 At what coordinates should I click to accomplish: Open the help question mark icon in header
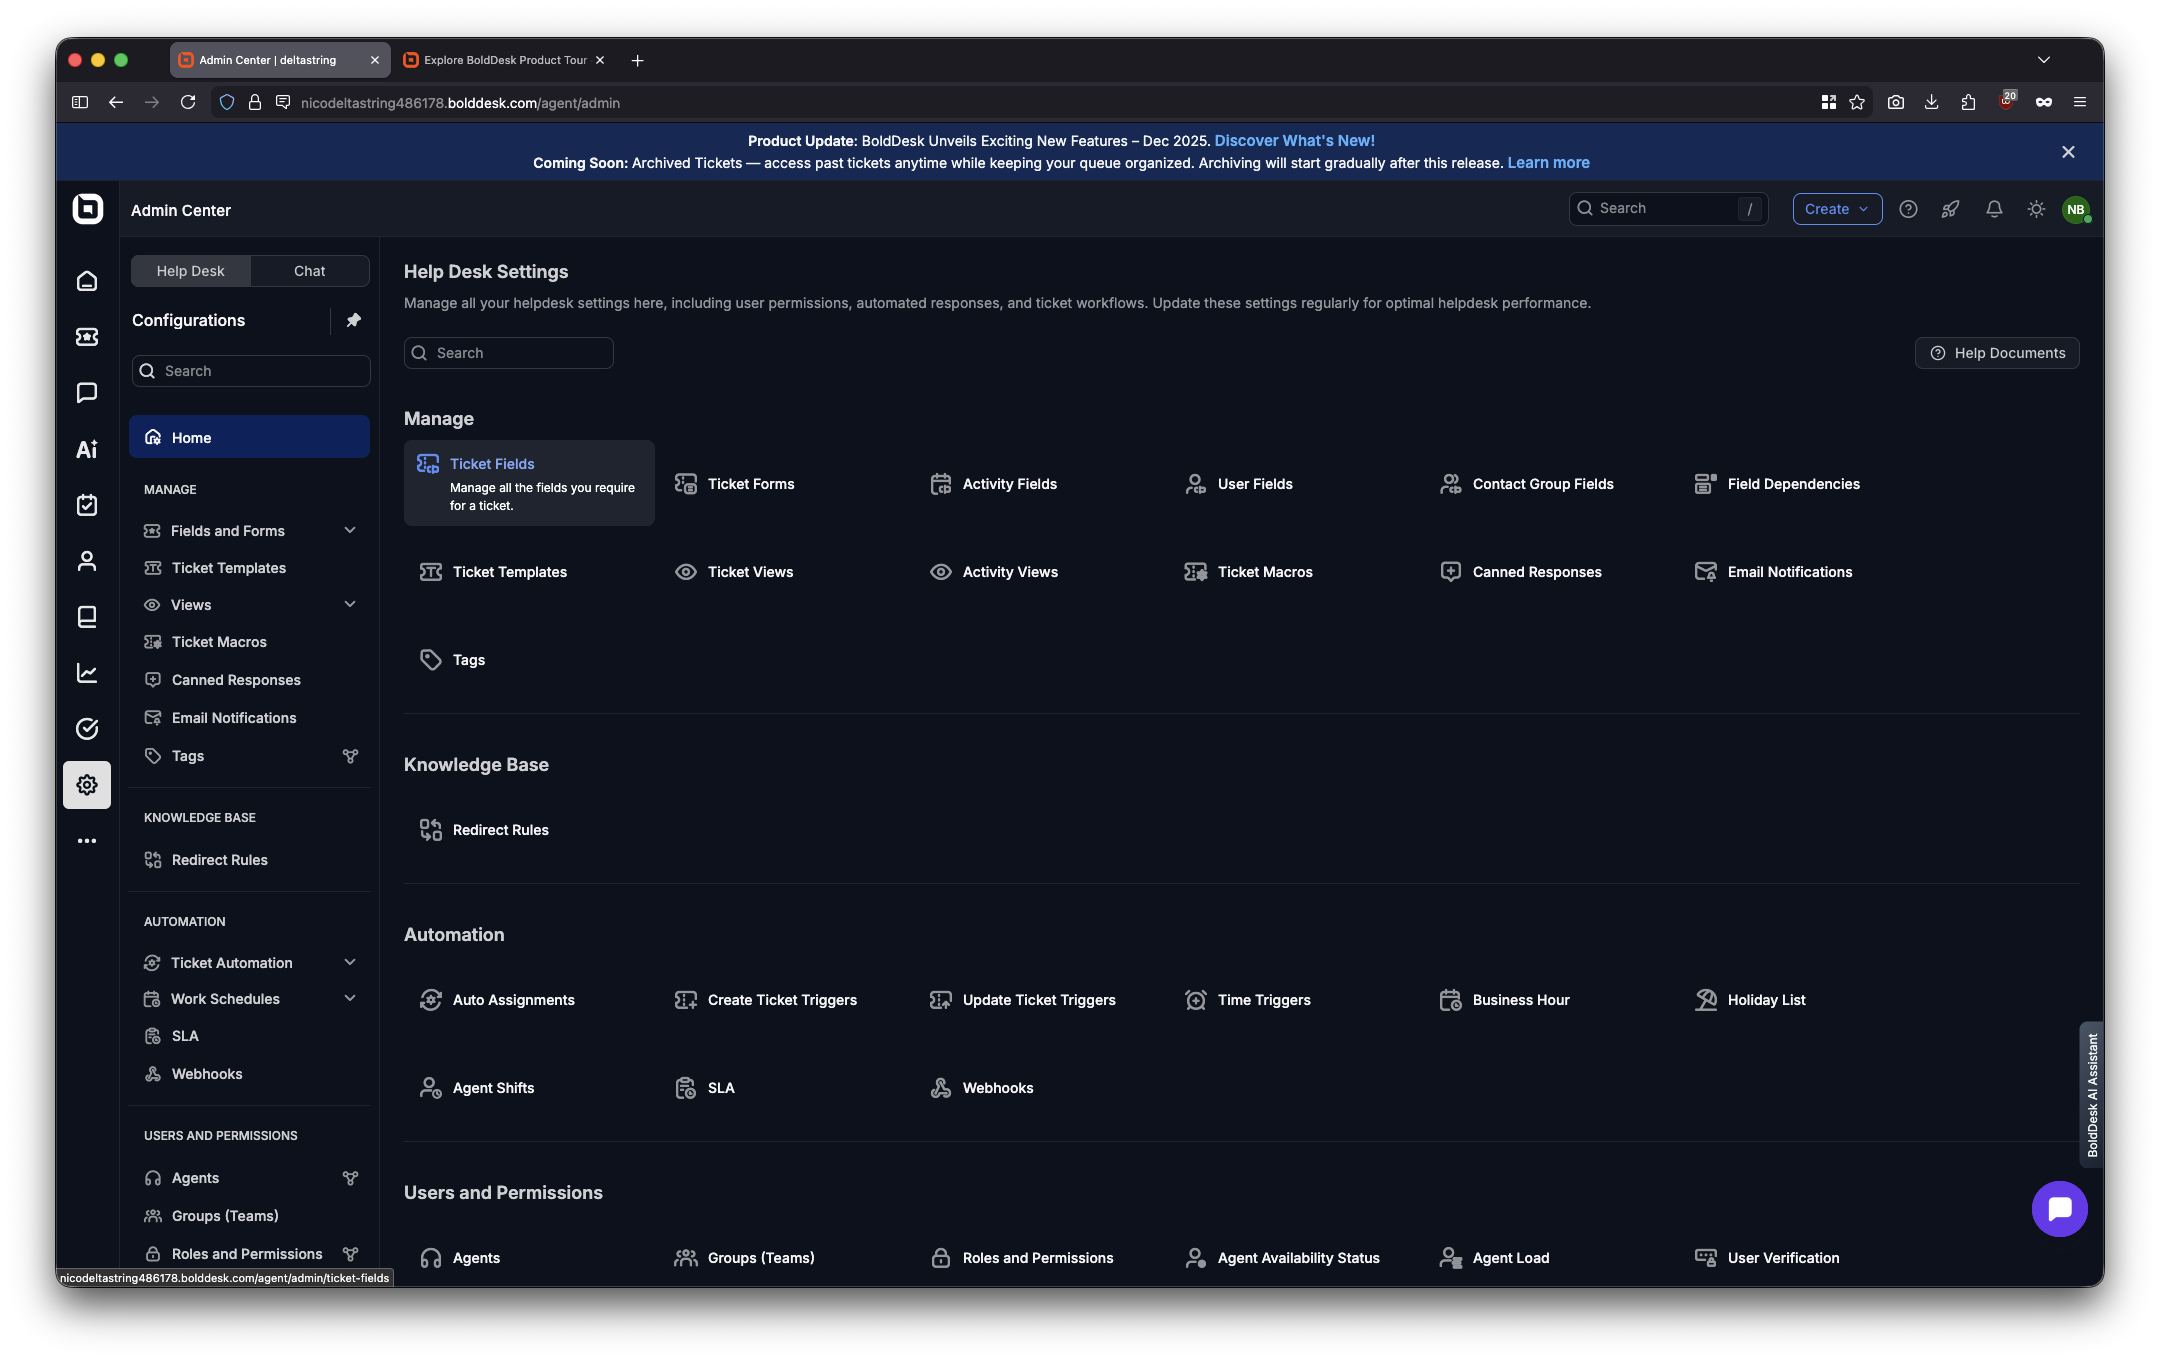click(1908, 209)
